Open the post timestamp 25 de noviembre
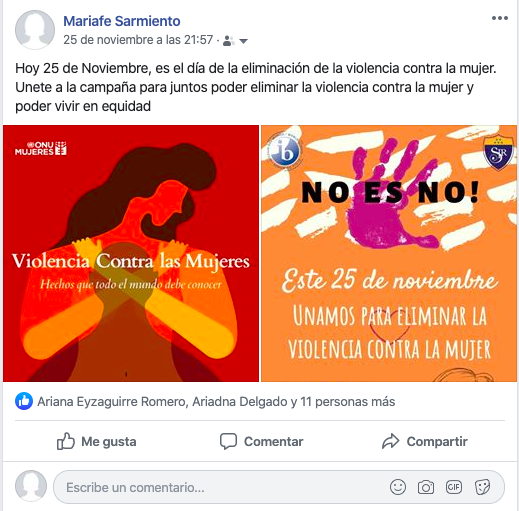This screenshot has width=519, height=511. [x=138, y=40]
